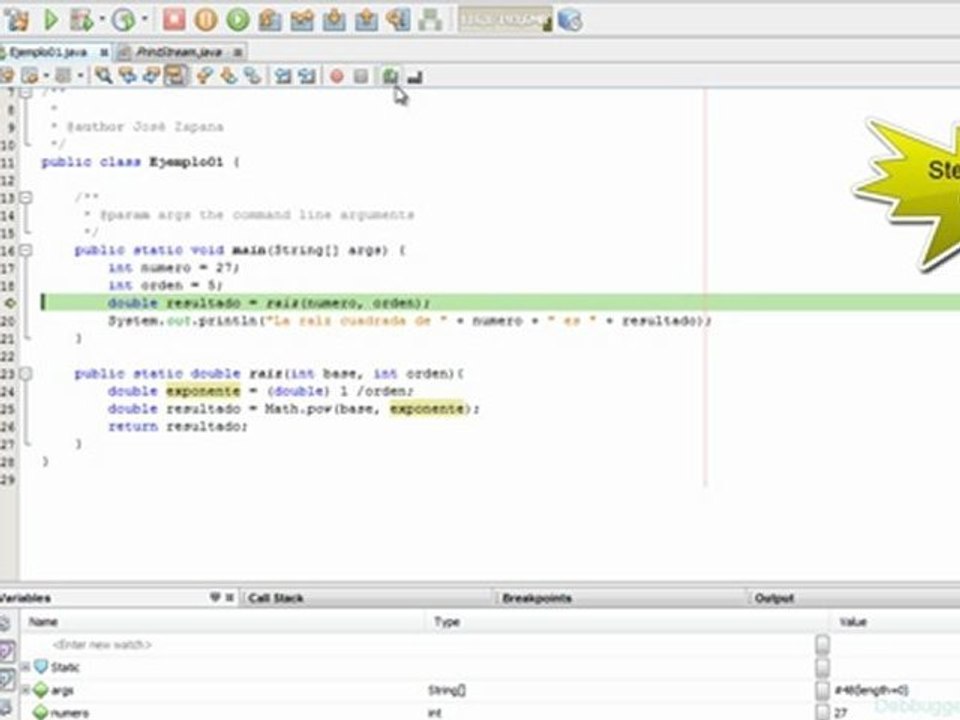Screen dimensions: 960x720
Task: Collapse the @param comment fold at line 13
Action: click(26, 197)
